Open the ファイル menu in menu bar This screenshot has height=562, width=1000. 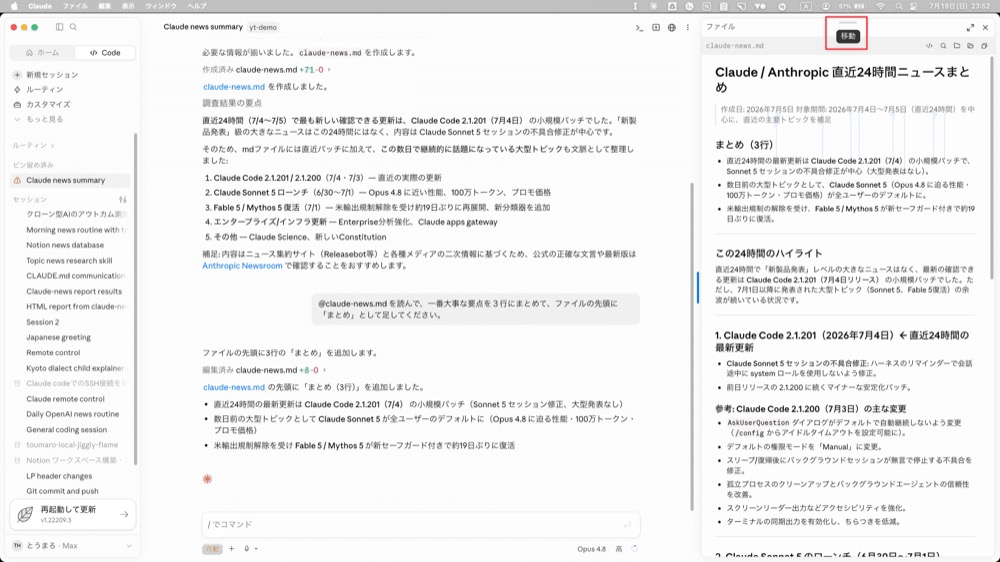pos(75,6)
